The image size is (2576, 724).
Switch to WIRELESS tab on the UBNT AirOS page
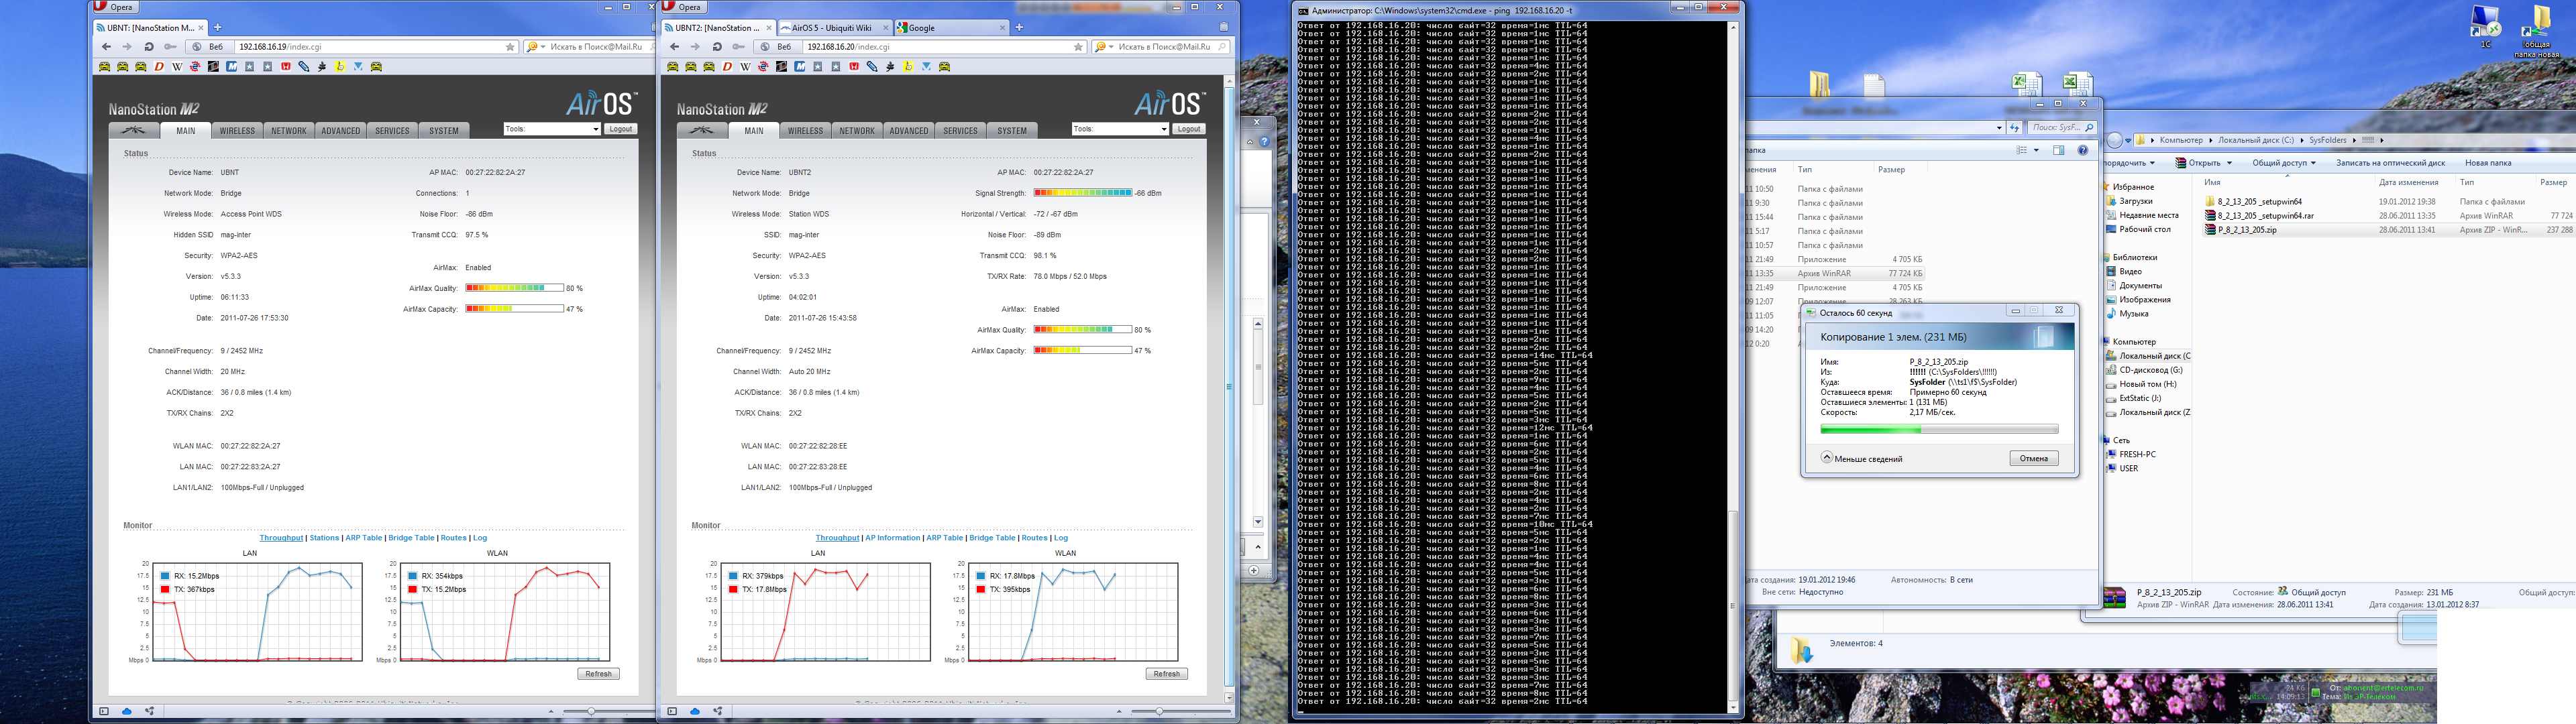click(x=237, y=130)
